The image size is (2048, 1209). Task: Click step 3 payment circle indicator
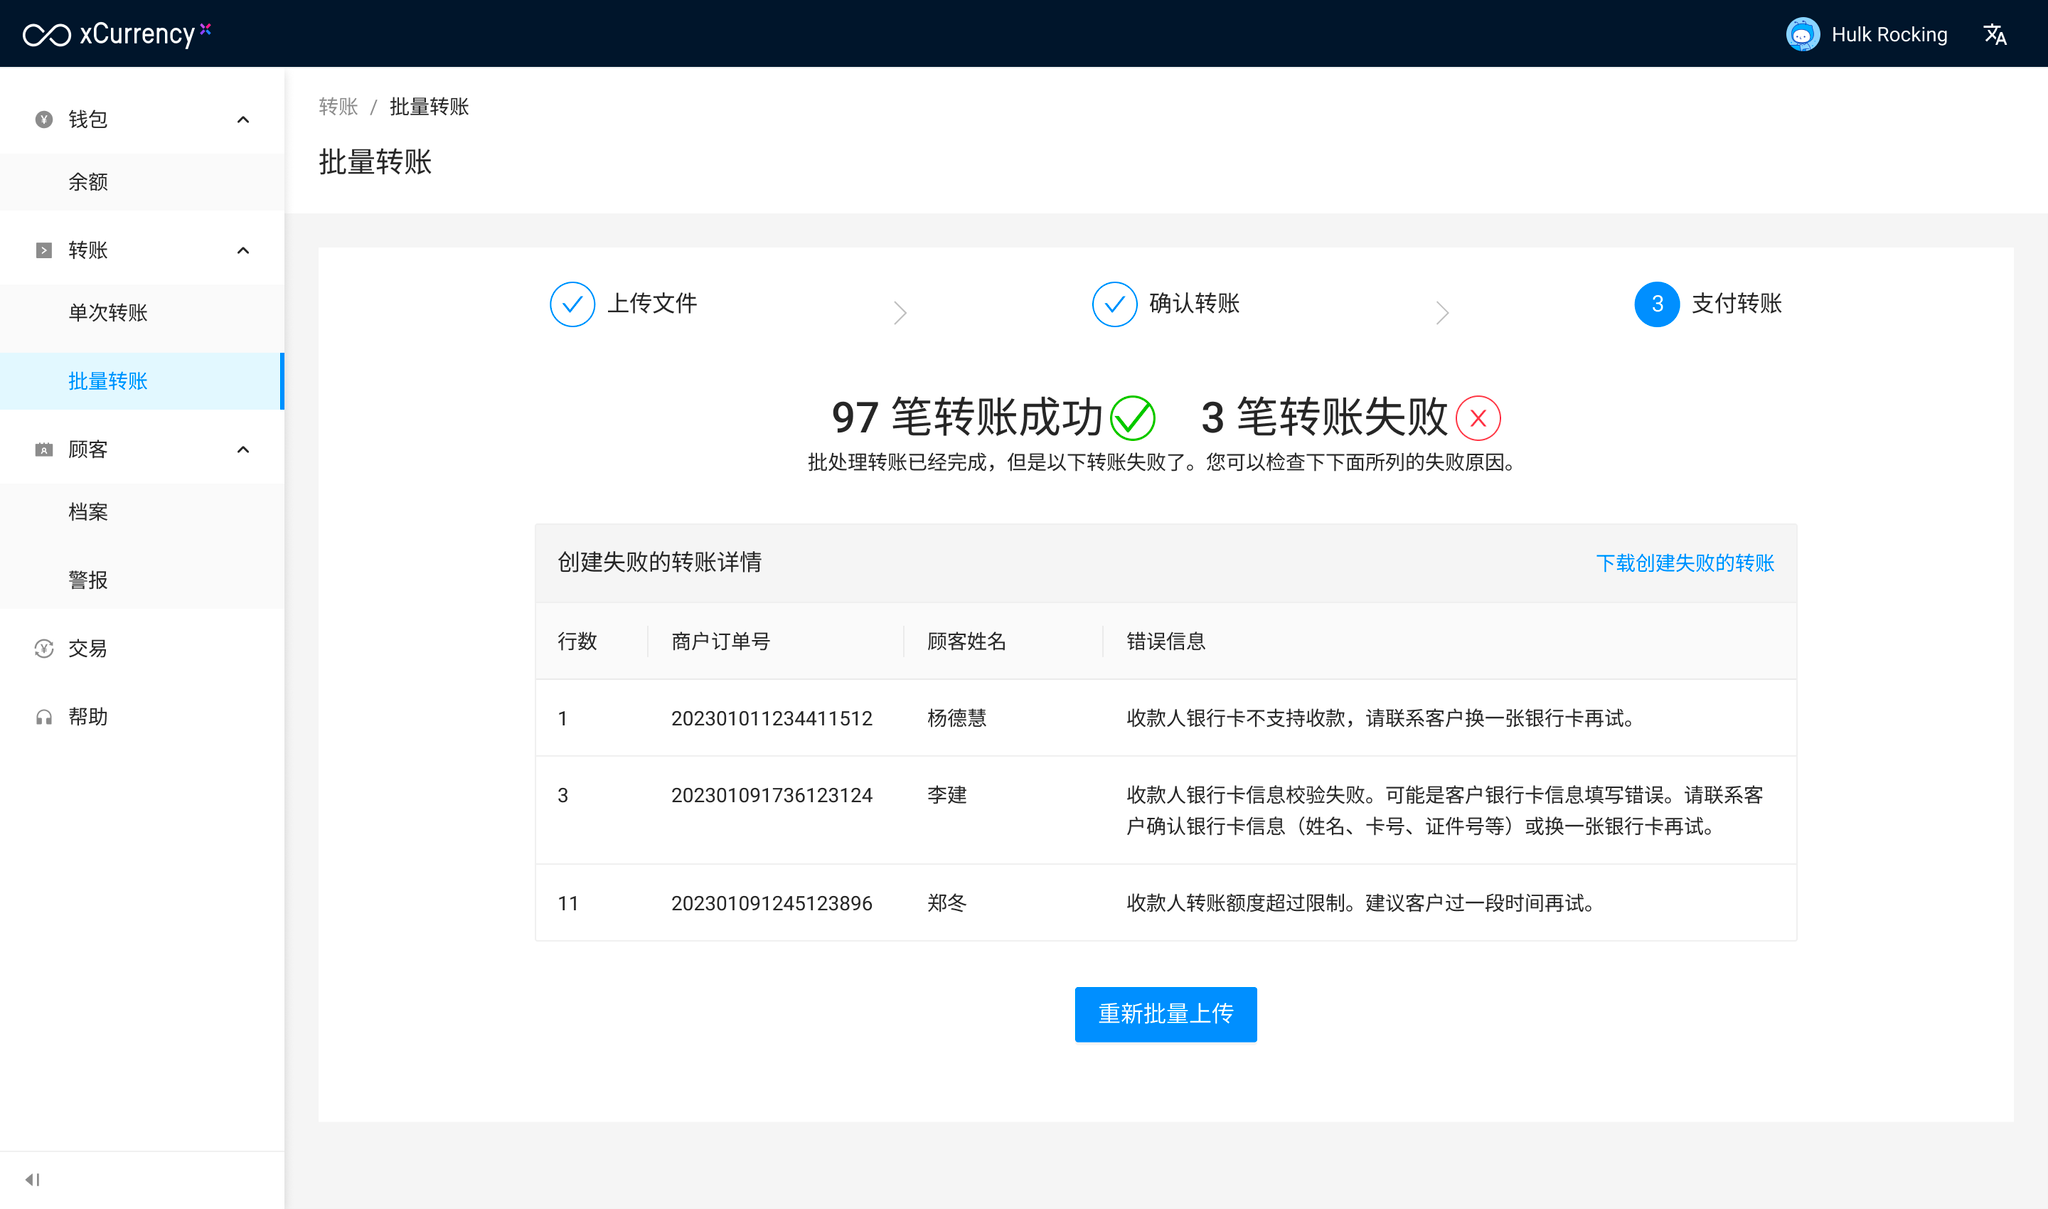click(1656, 304)
